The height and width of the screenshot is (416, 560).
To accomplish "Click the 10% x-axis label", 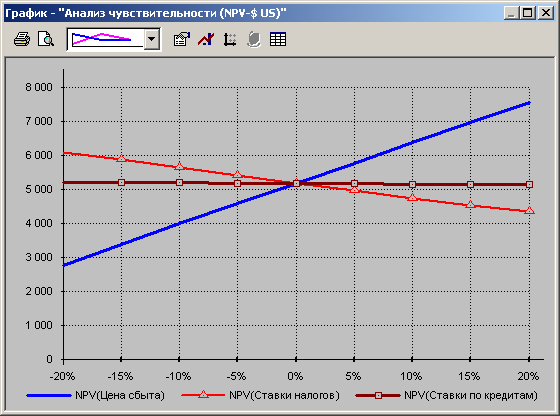I will tap(411, 376).
